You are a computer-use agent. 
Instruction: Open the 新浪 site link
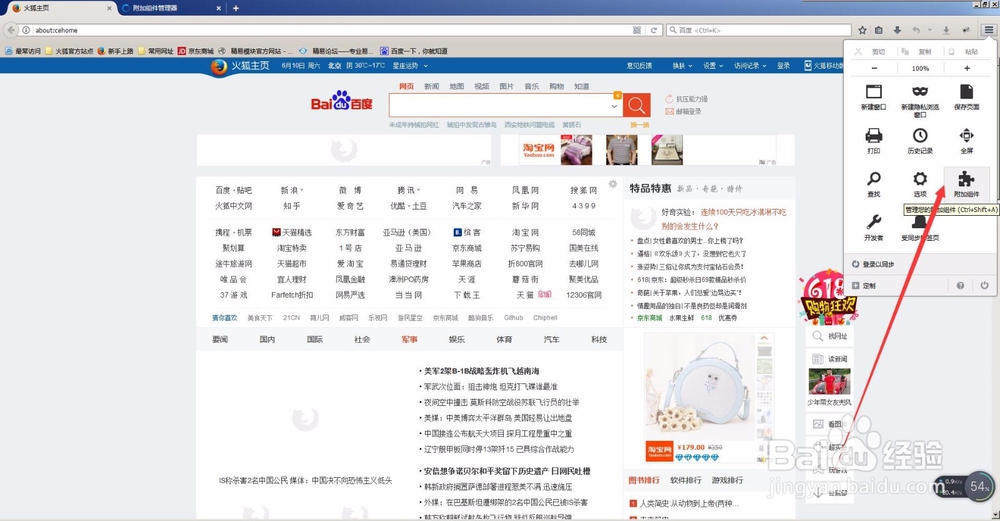(x=292, y=190)
